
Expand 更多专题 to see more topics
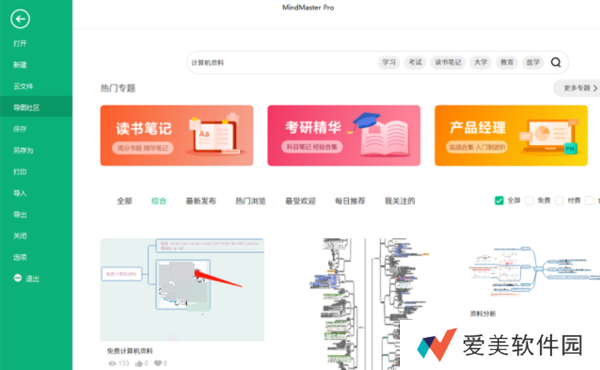(x=577, y=88)
